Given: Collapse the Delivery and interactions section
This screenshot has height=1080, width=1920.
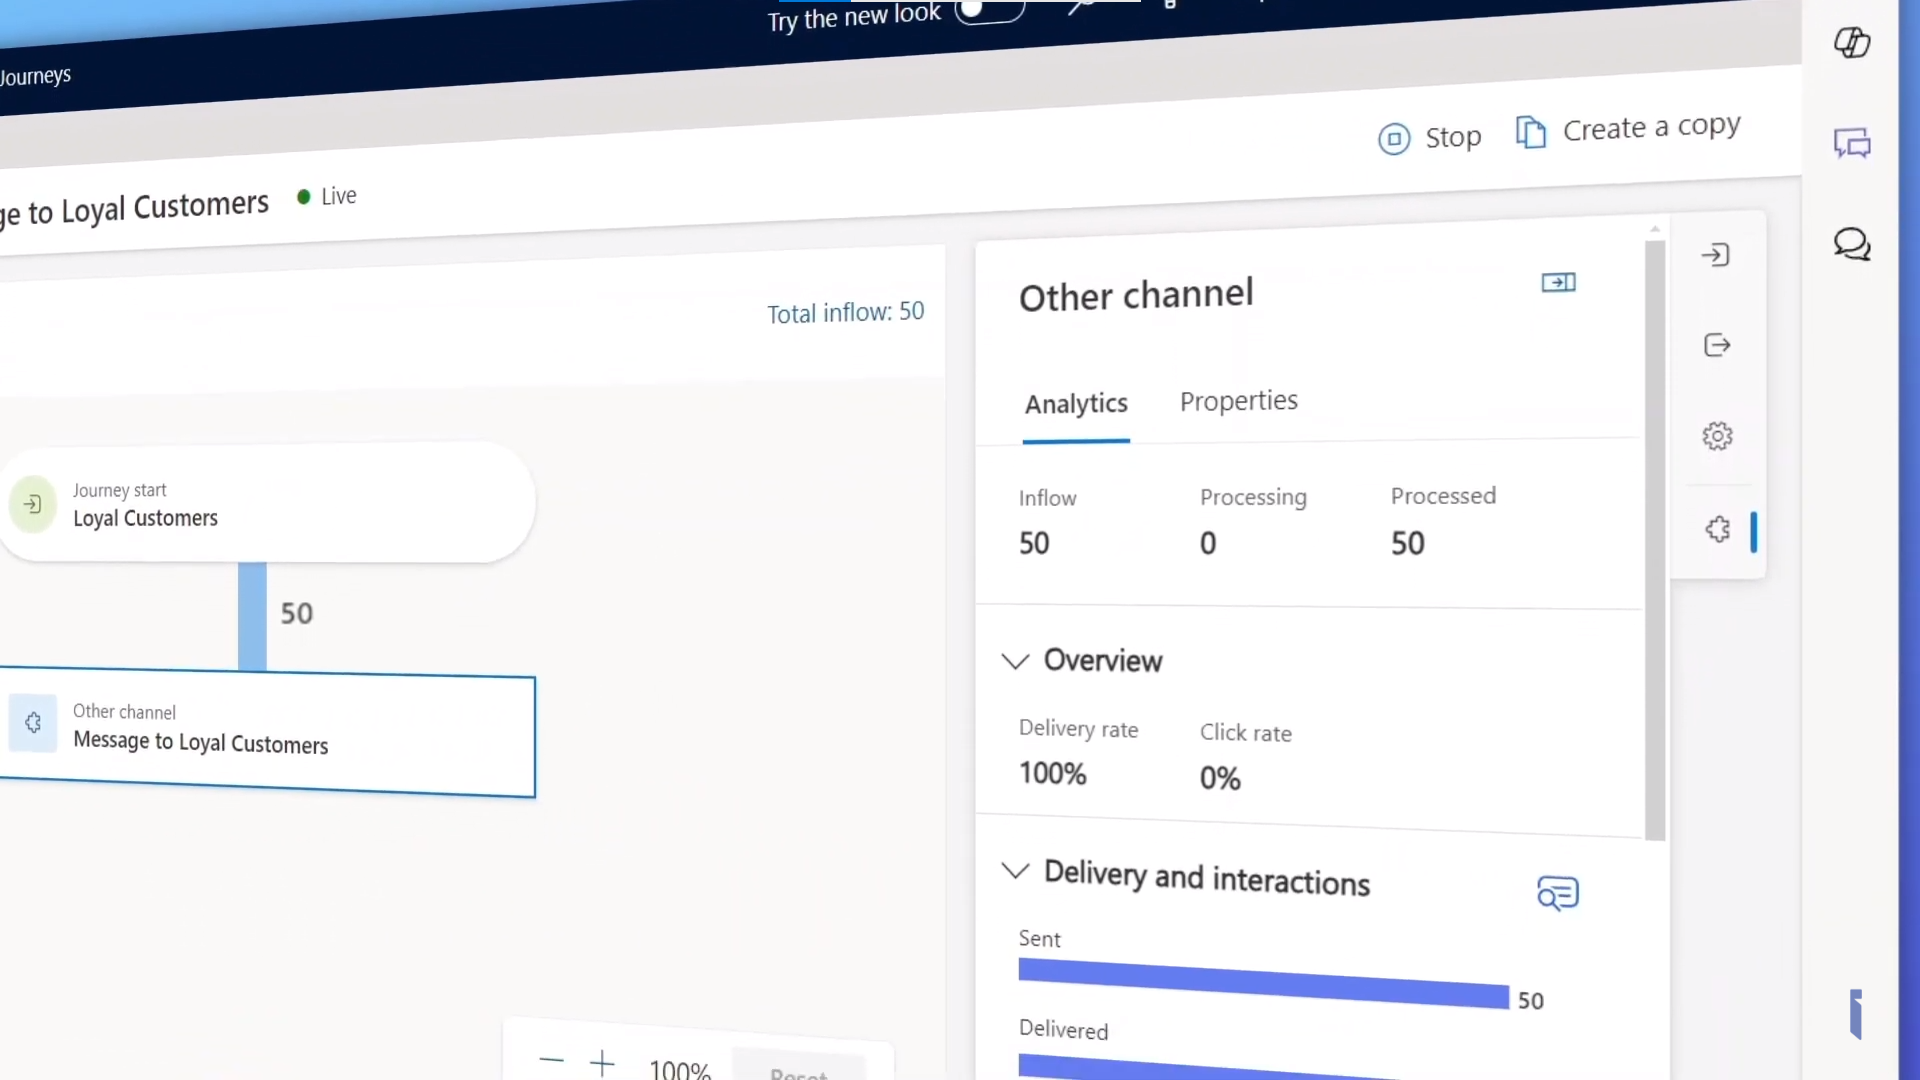Looking at the screenshot, I should coord(1017,872).
